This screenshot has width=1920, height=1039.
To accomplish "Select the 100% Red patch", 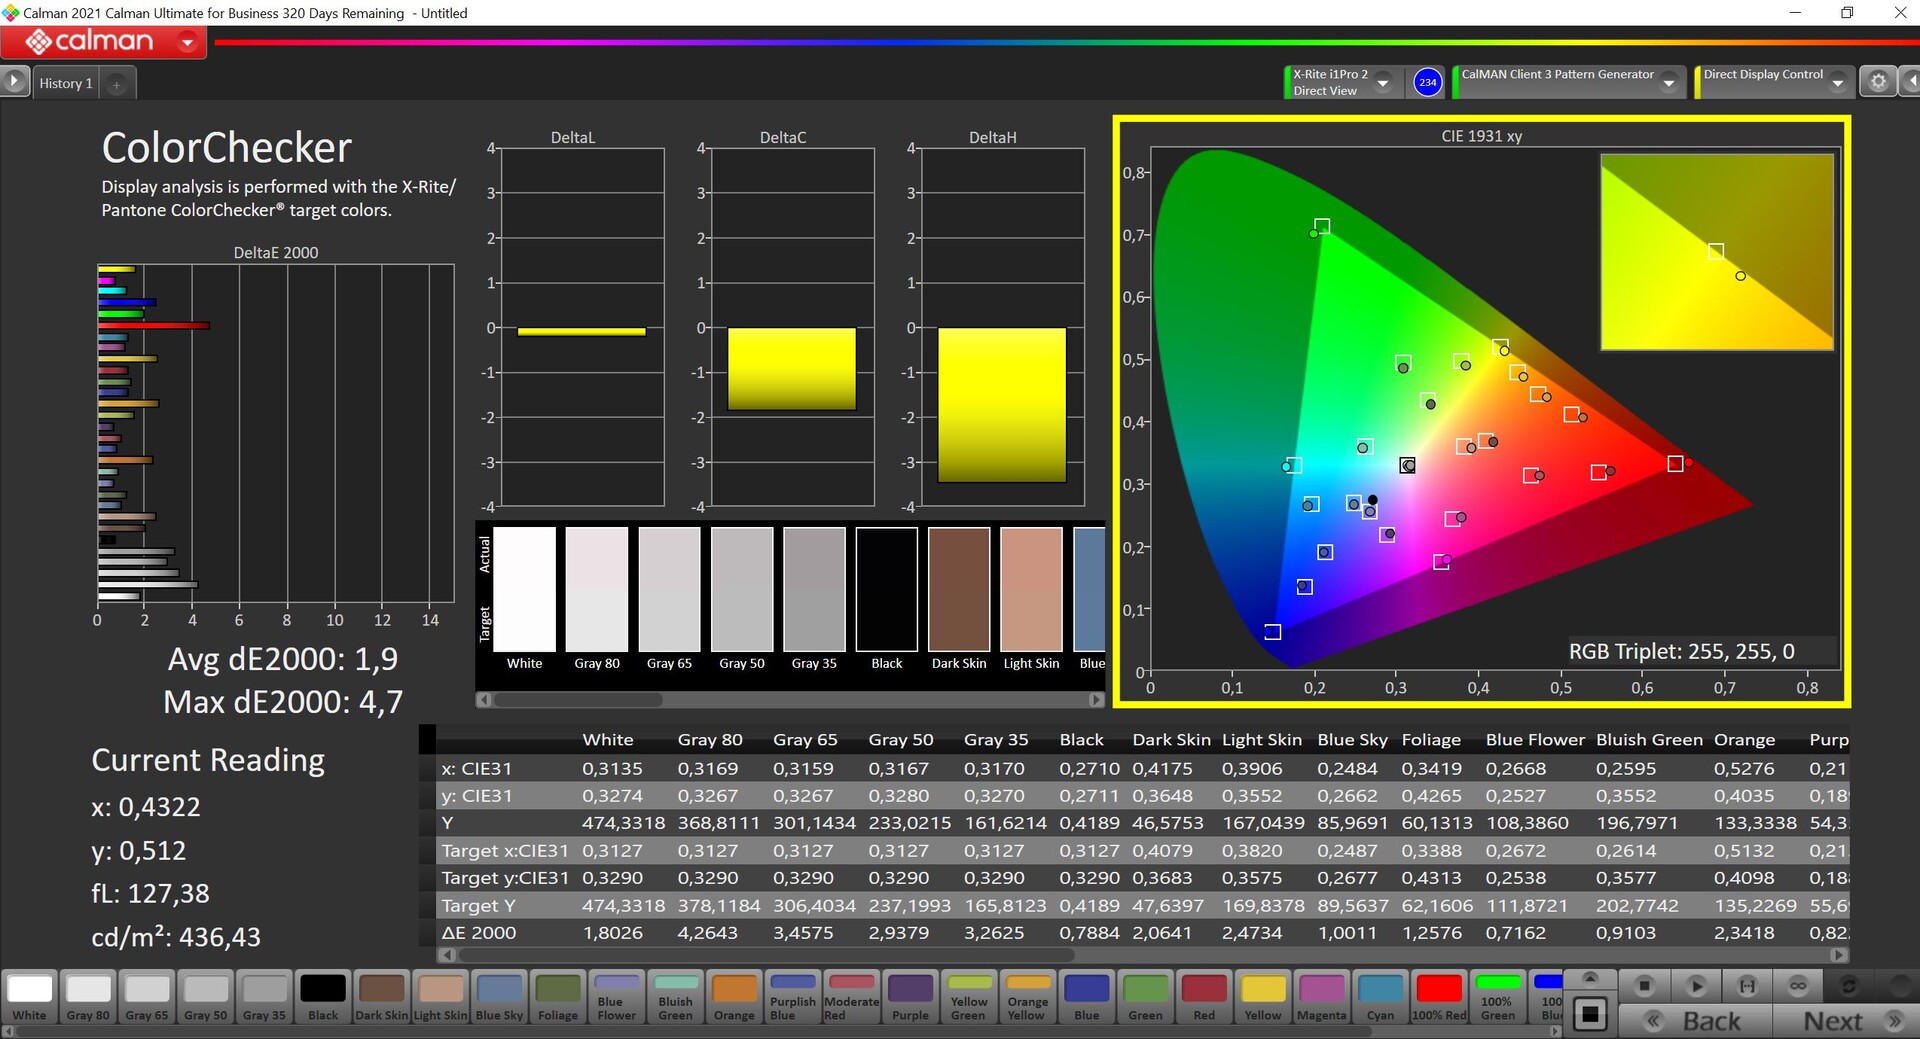I will pos(1439,997).
